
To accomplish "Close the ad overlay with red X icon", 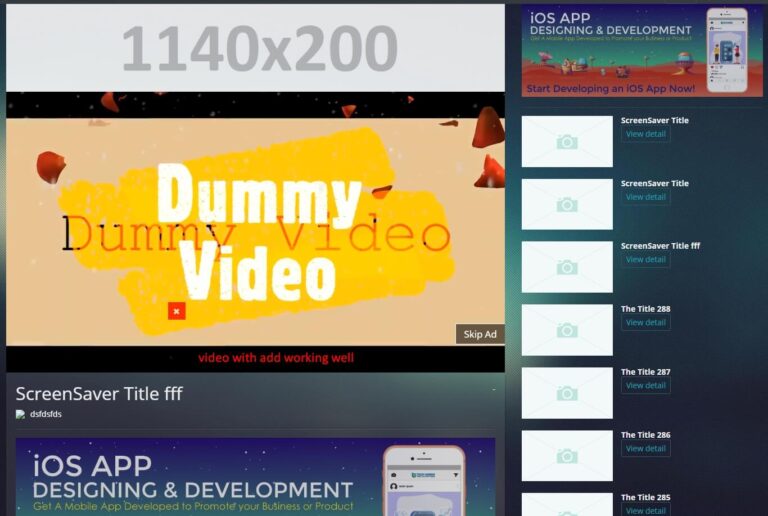I will click(176, 311).
